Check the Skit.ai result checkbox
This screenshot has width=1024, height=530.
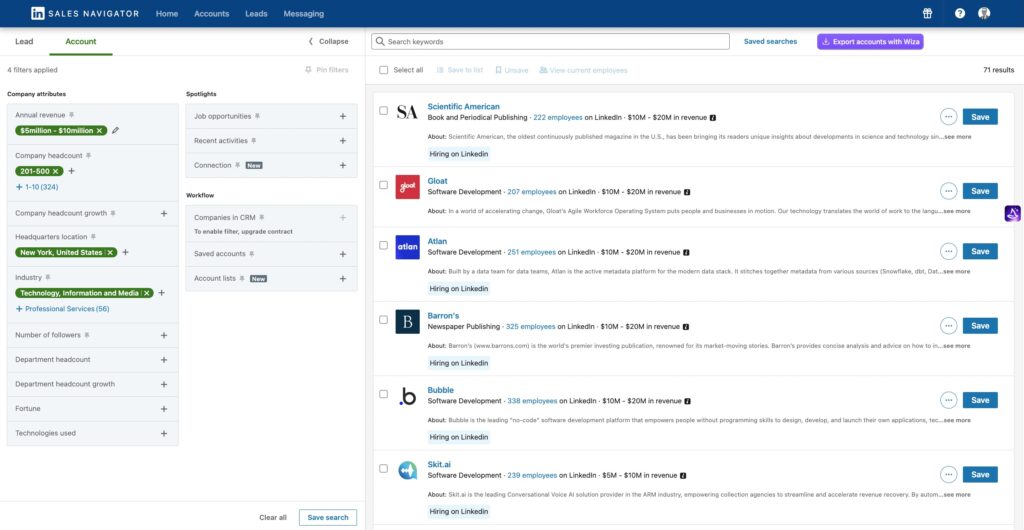pyautogui.click(x=383, y=468)
